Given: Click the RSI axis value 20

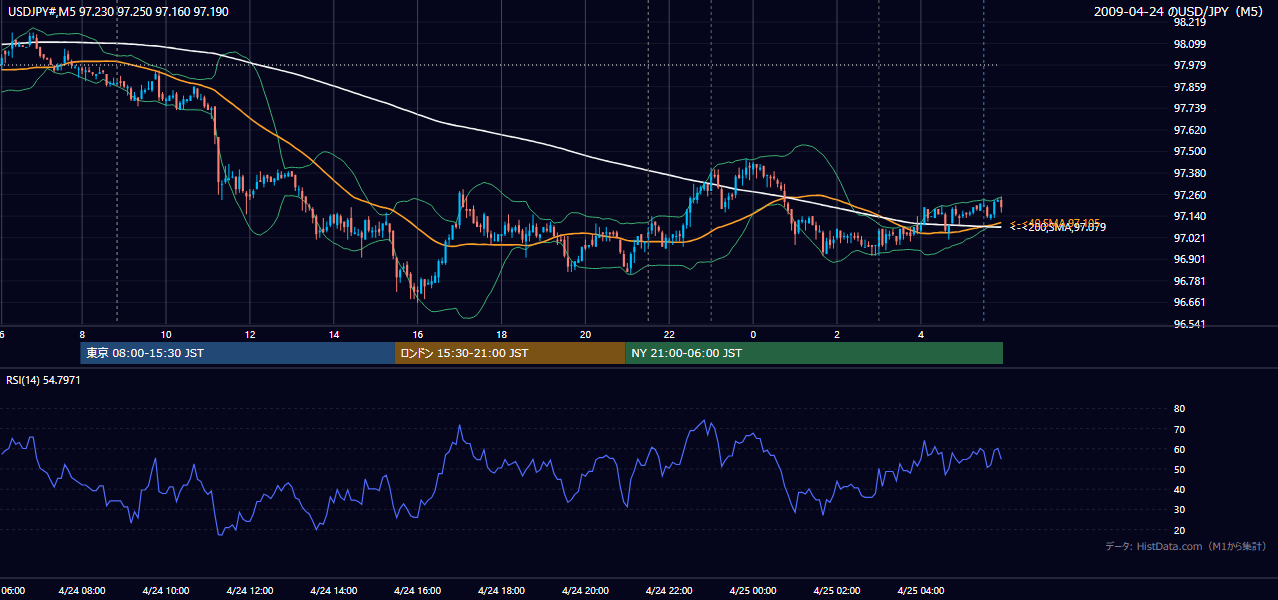Looking at the screenshot, I should (x=1179, y=530).
